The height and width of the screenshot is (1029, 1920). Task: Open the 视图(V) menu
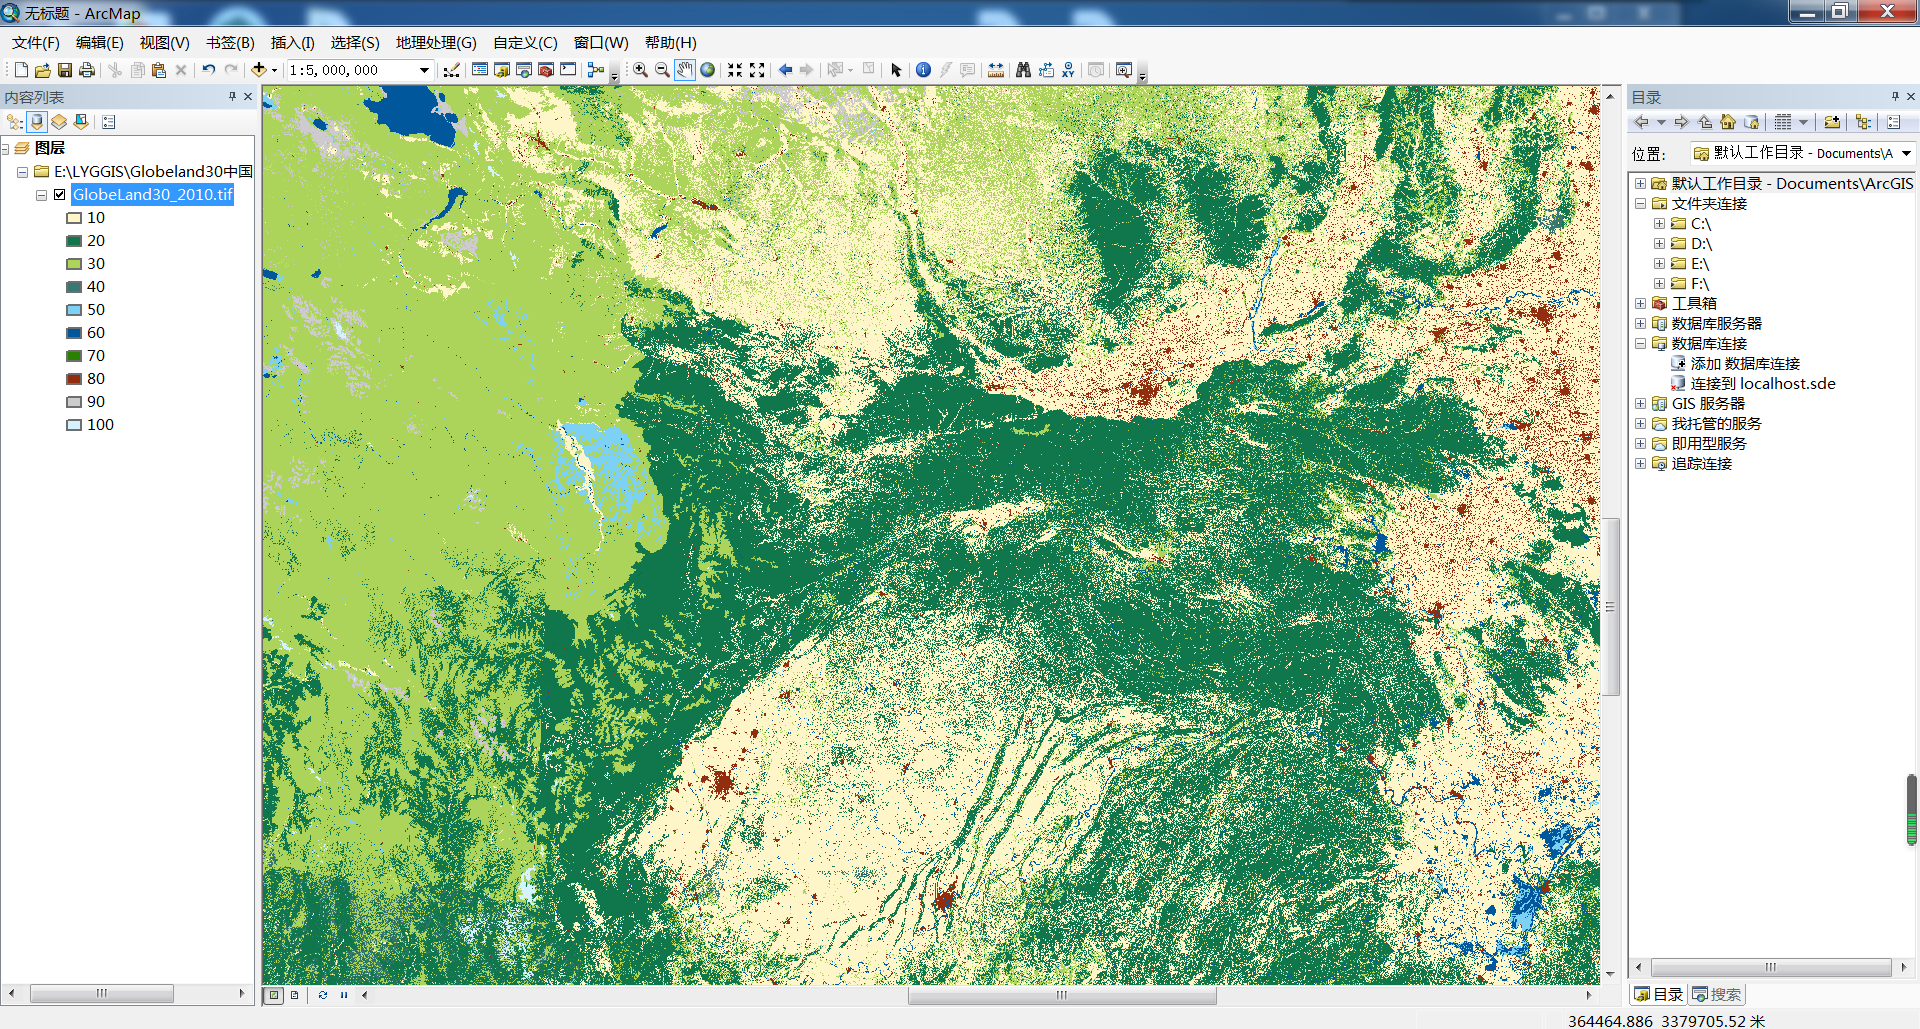(164, 42)
